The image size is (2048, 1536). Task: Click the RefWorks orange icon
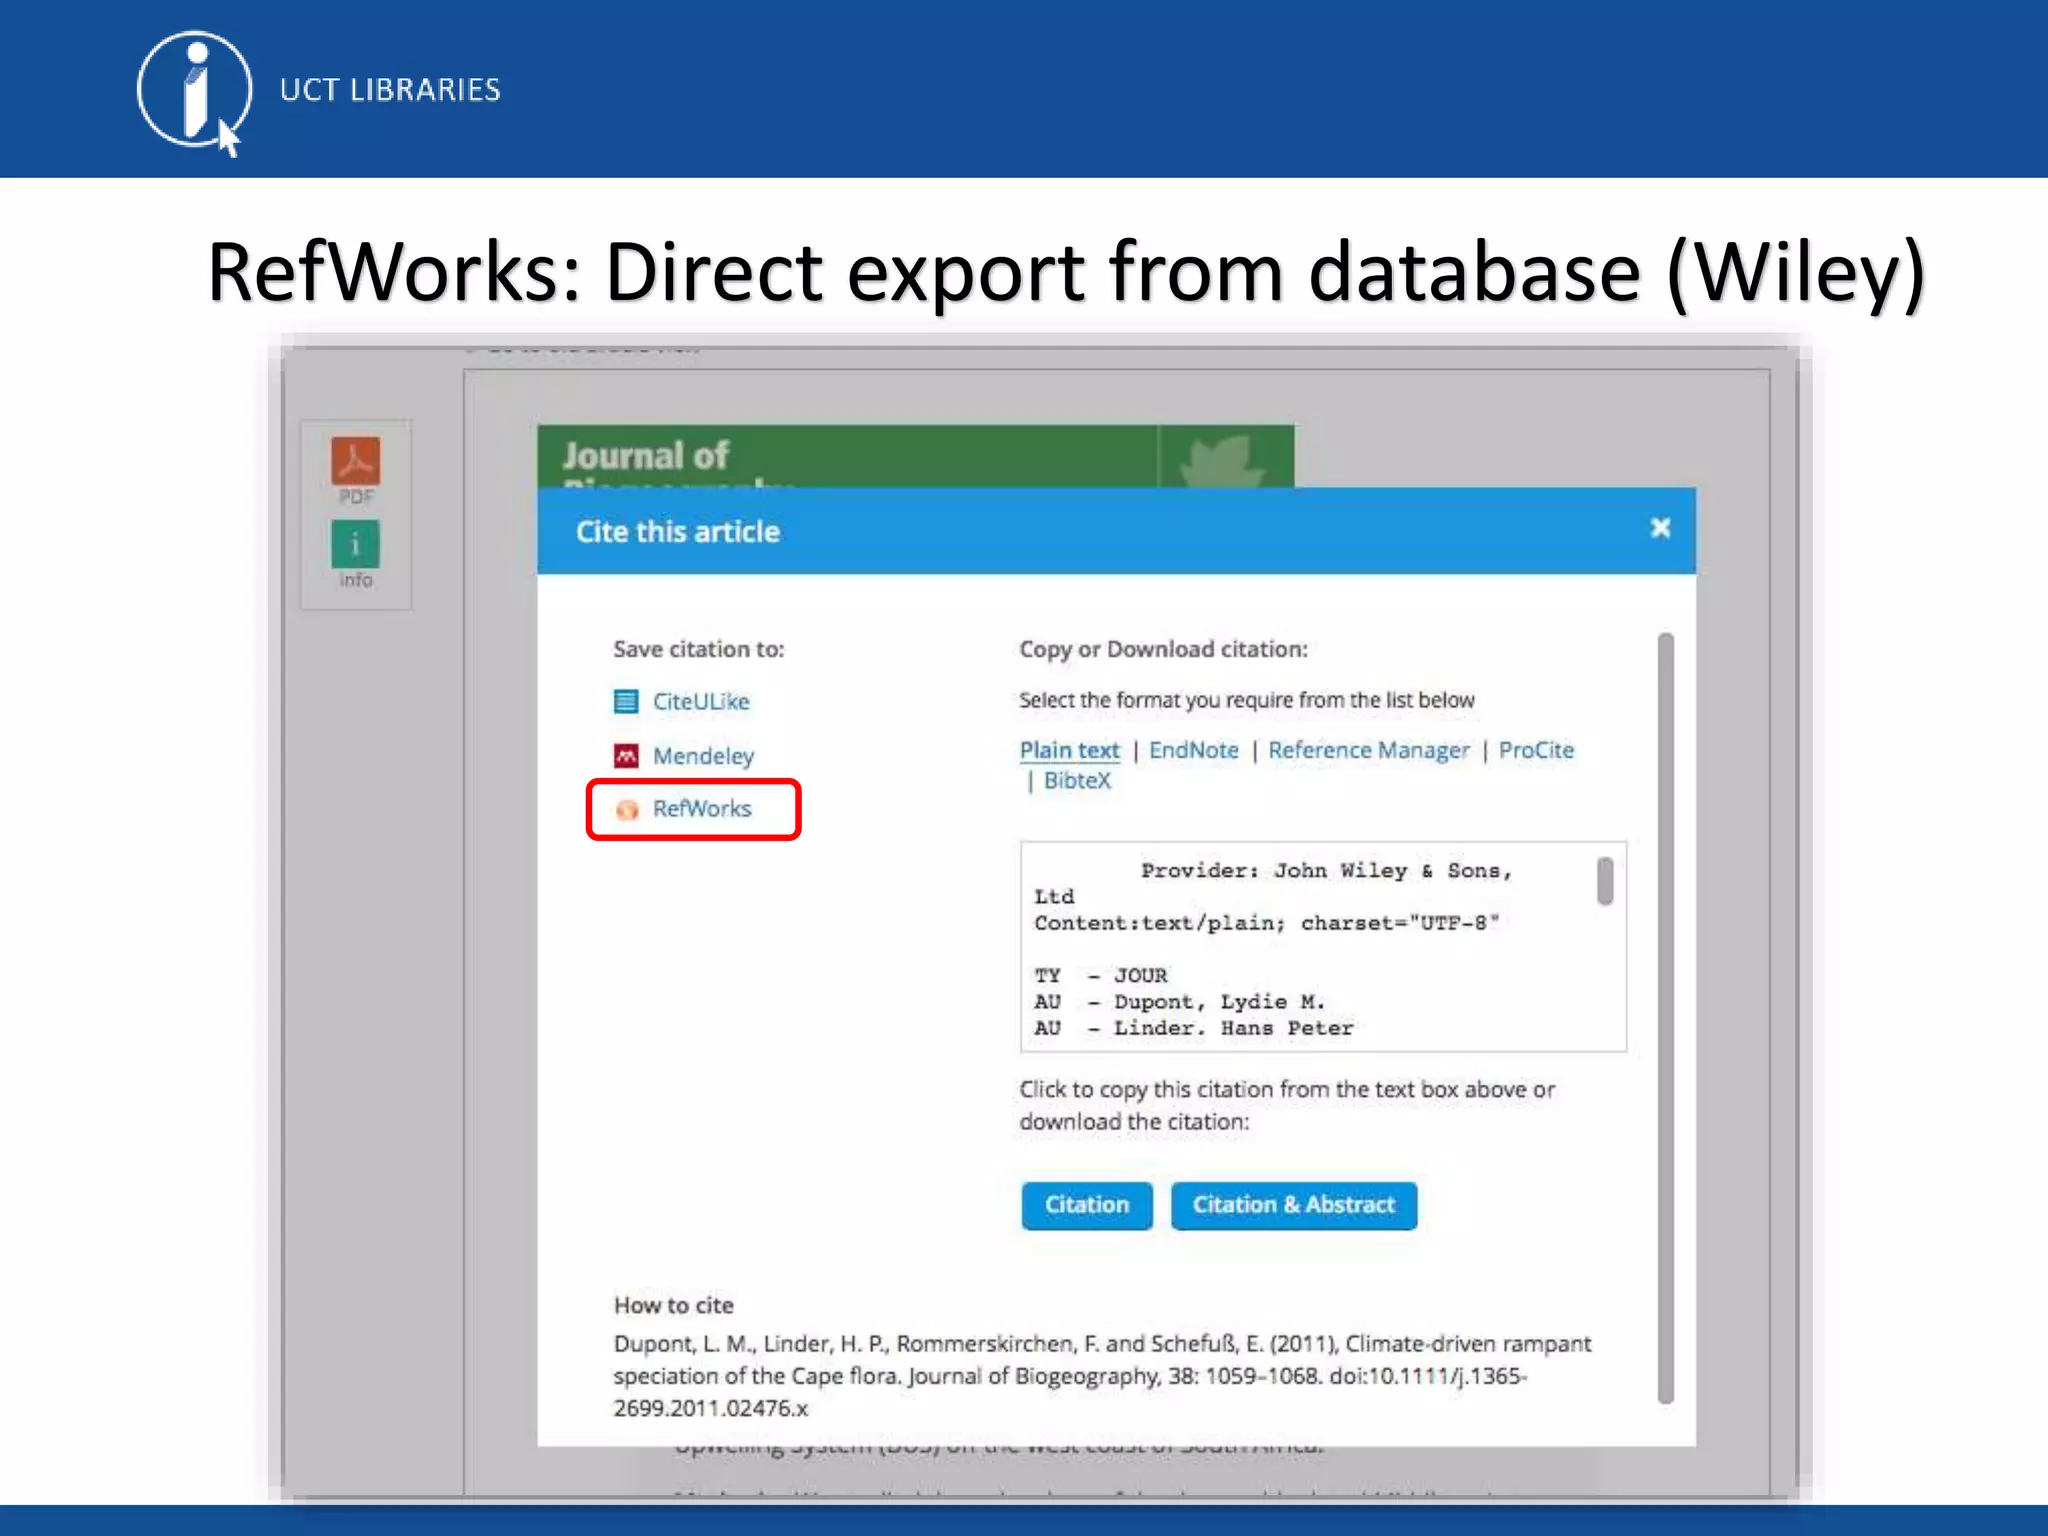point(627,809)
